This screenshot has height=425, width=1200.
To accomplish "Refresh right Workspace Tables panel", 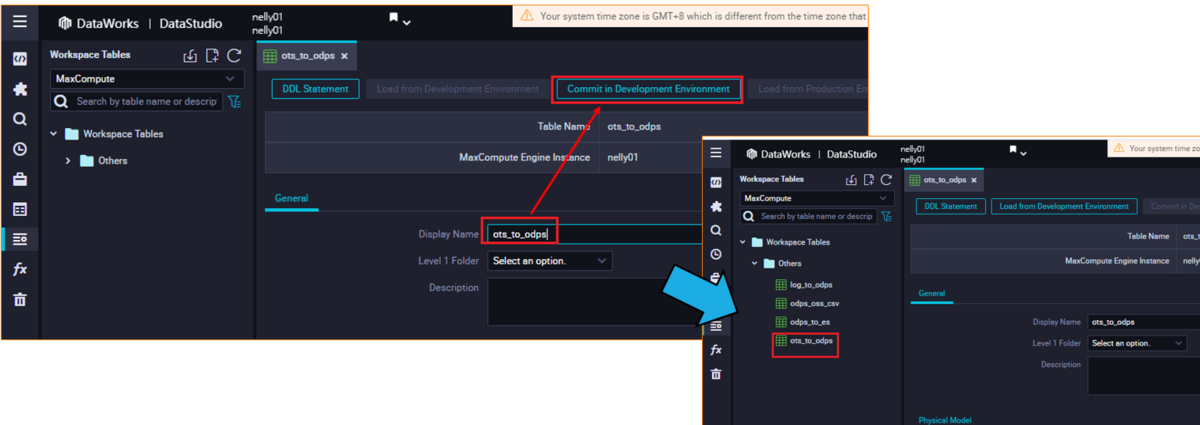I will click(886, 180).
